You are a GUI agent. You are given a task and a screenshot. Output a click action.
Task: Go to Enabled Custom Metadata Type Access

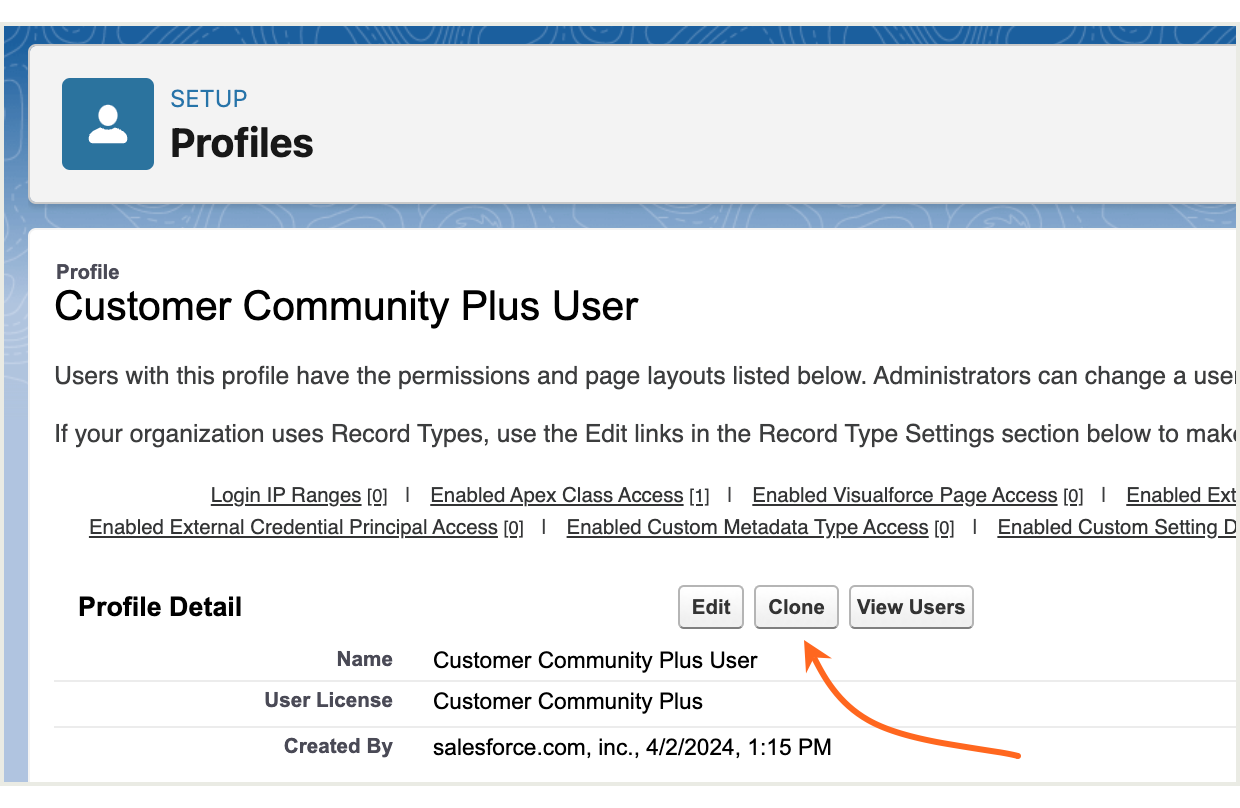point(748,527)
